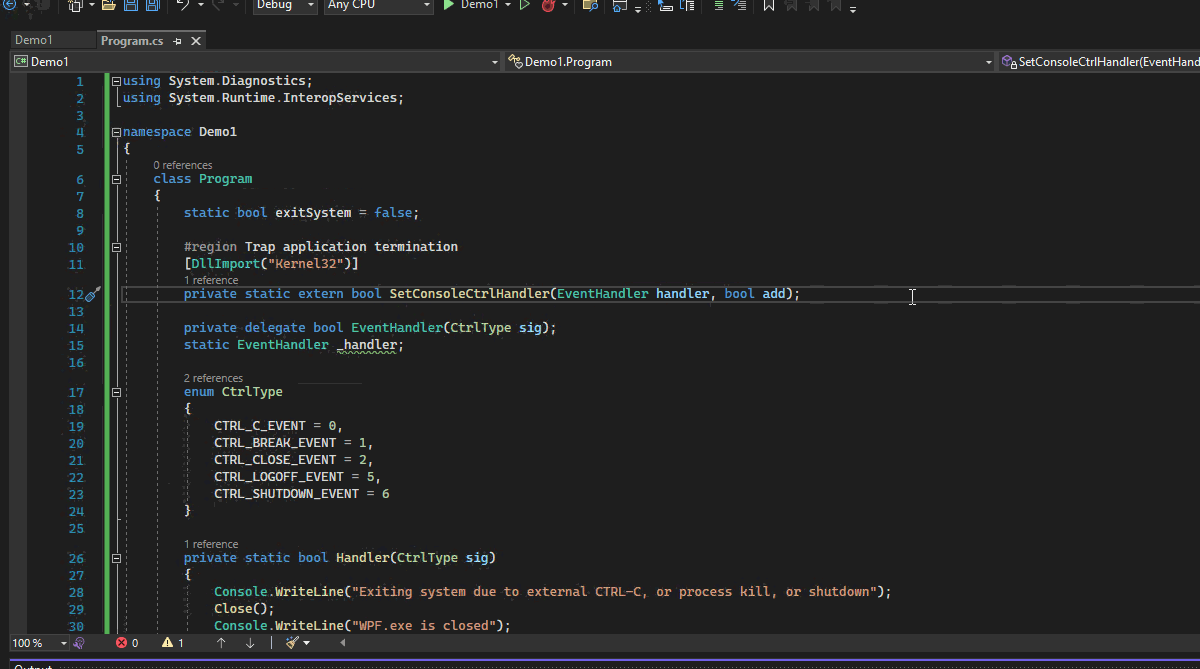Open the Any CPU platform dropdown
Screen dimensions: 1200x669
(x=379, y=5)
